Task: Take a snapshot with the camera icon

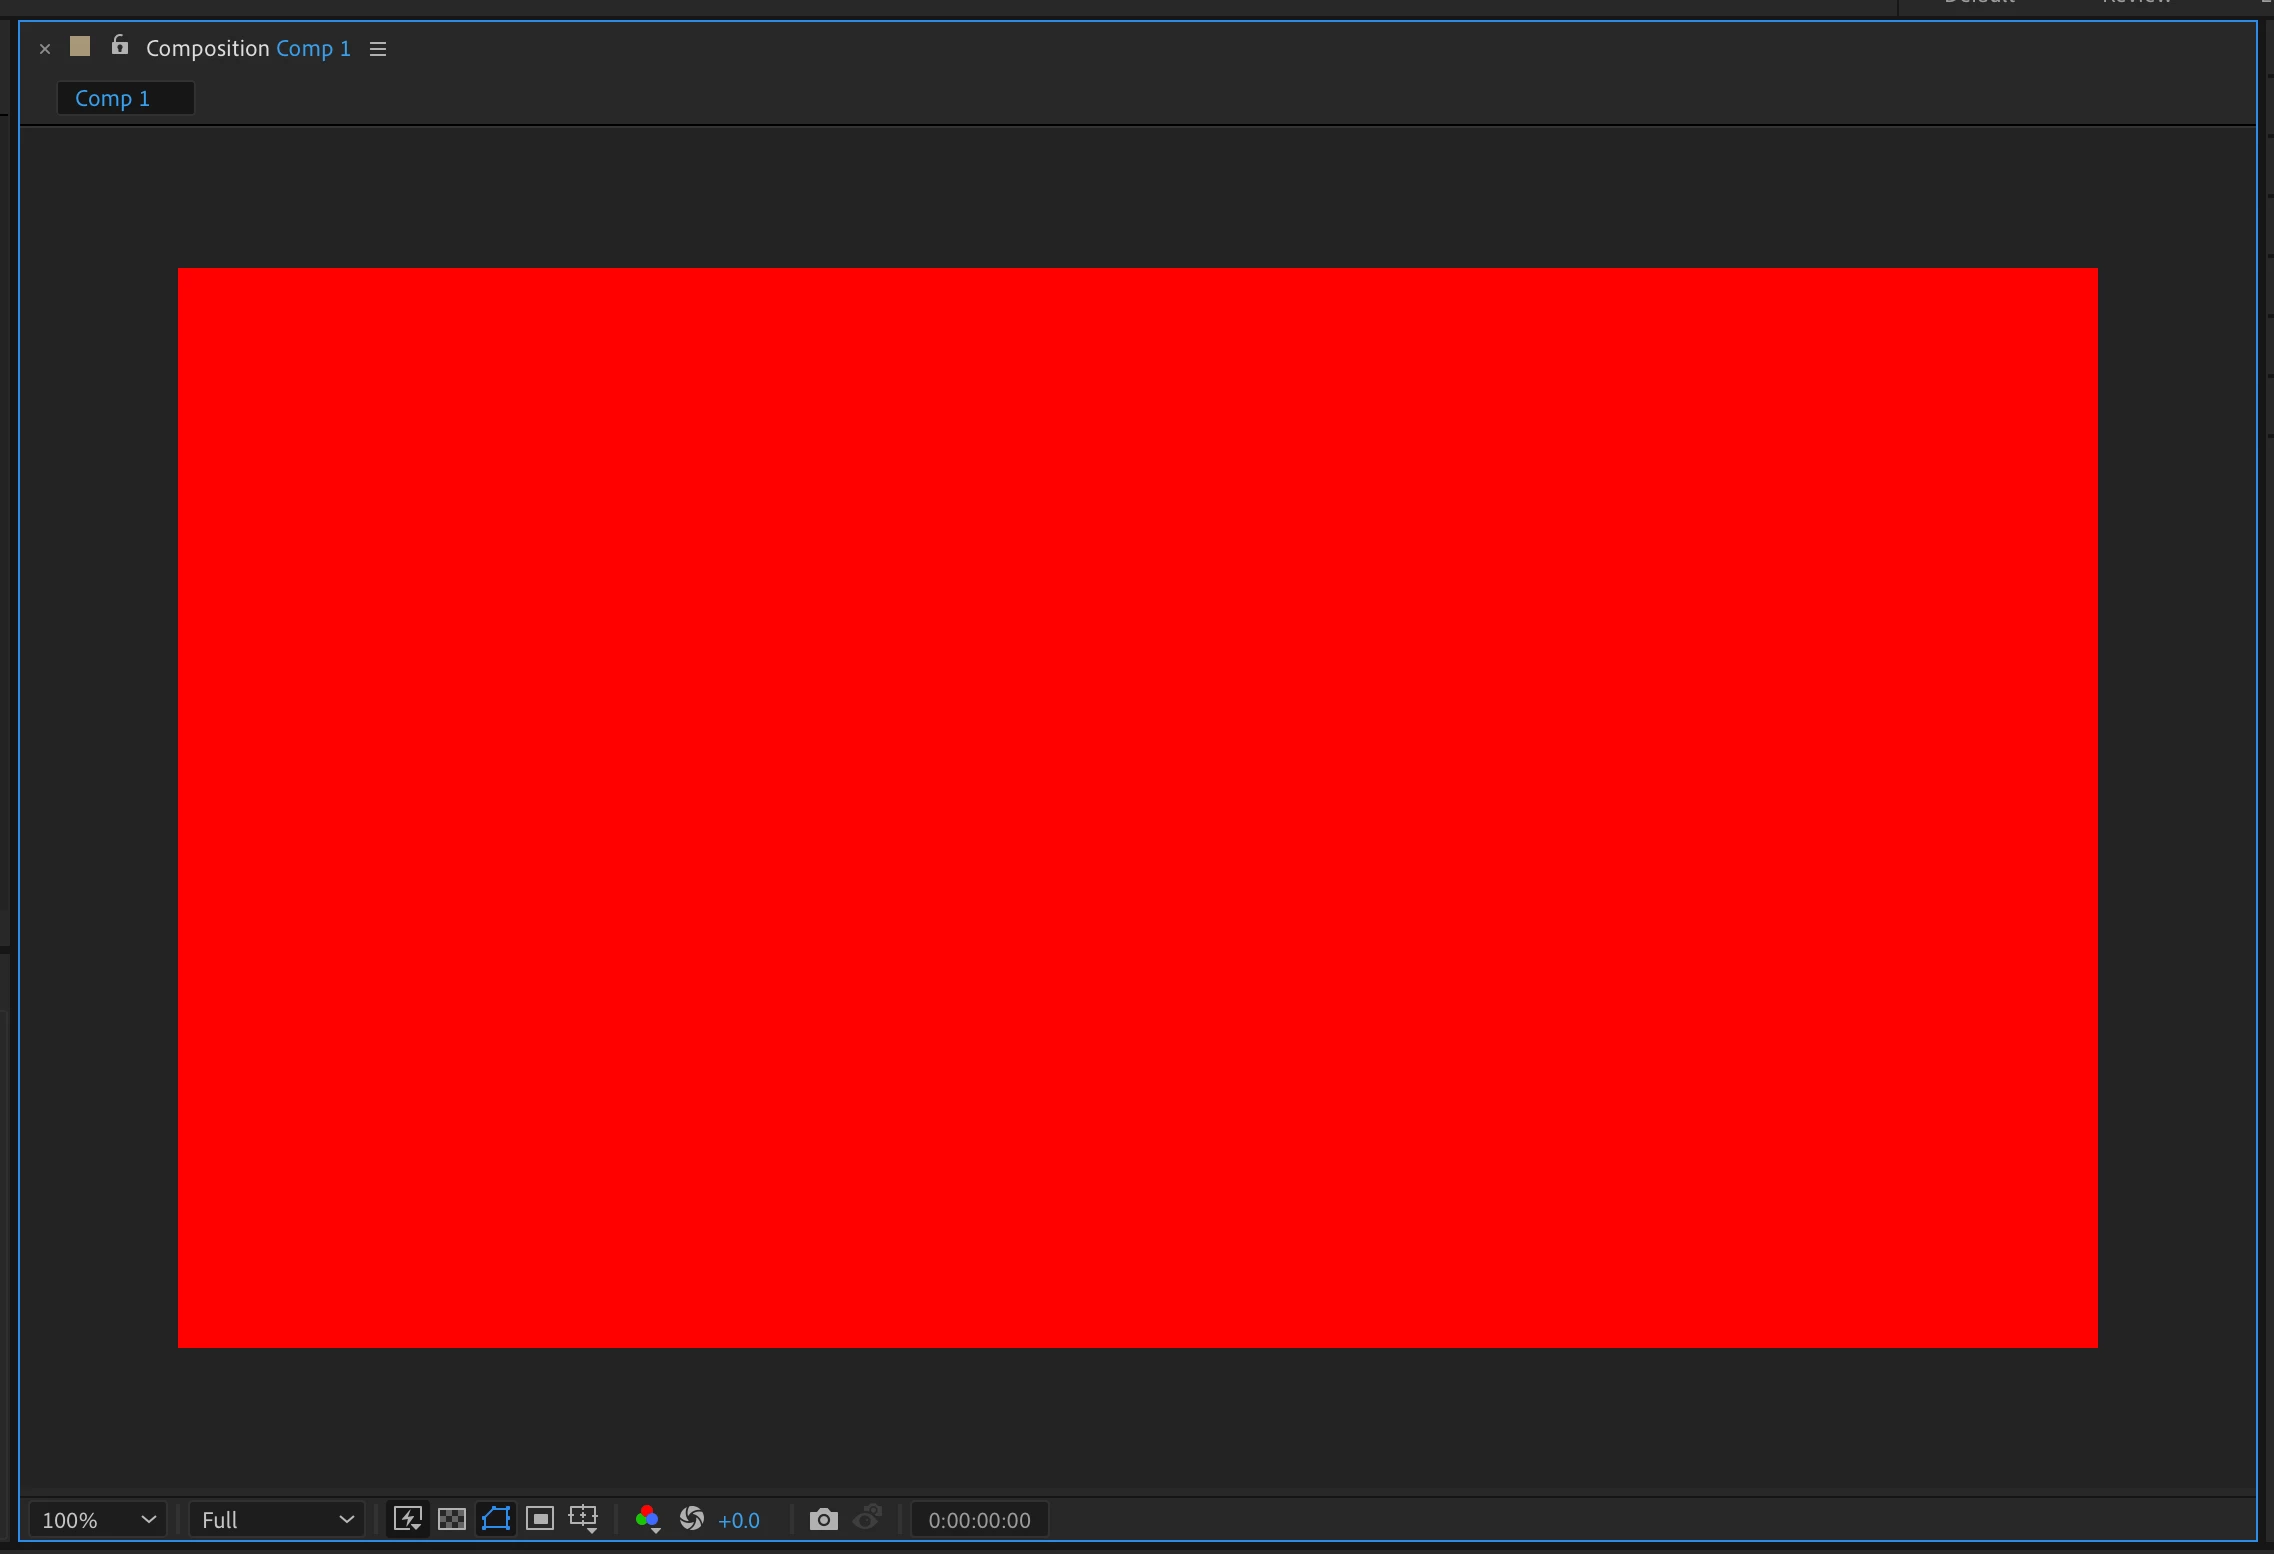Action: coord(823,1519)
